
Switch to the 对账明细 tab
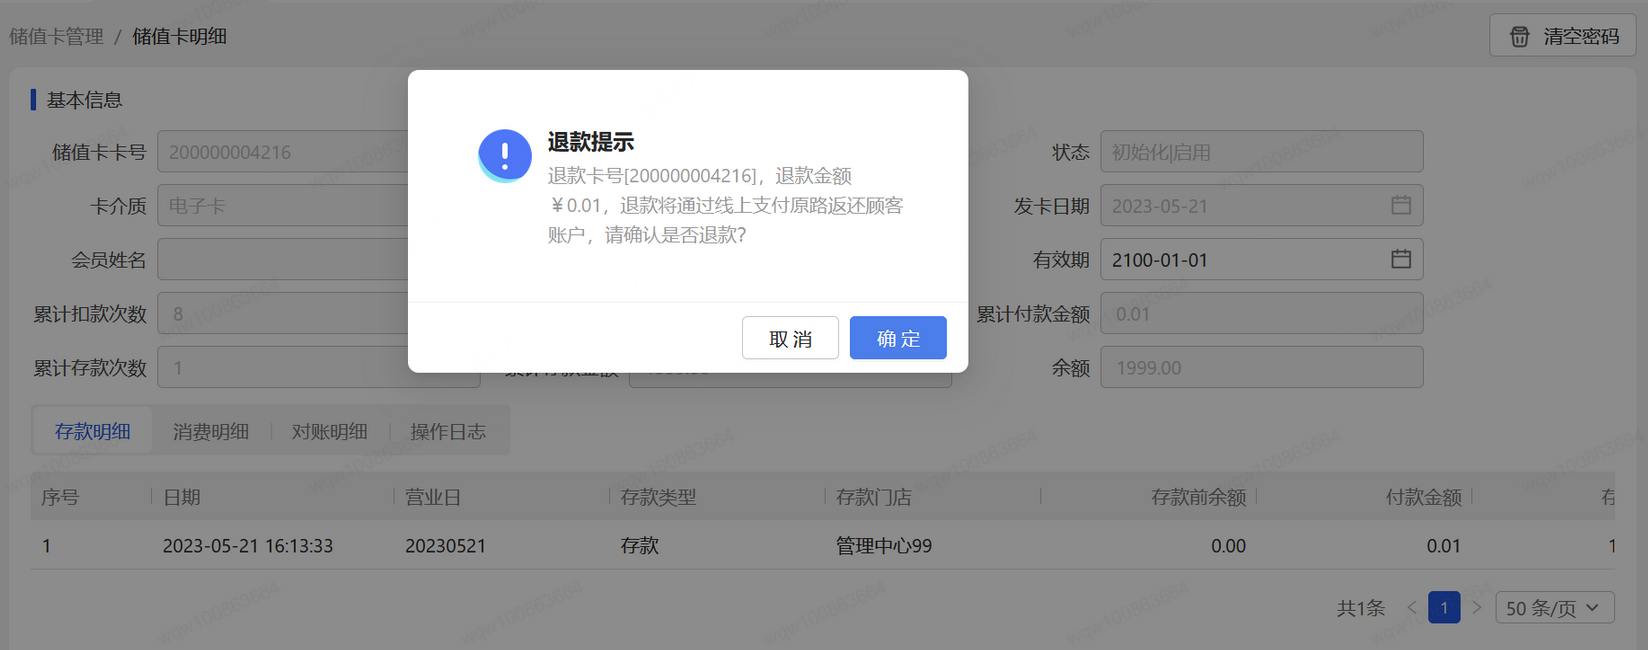pos(330,431)
